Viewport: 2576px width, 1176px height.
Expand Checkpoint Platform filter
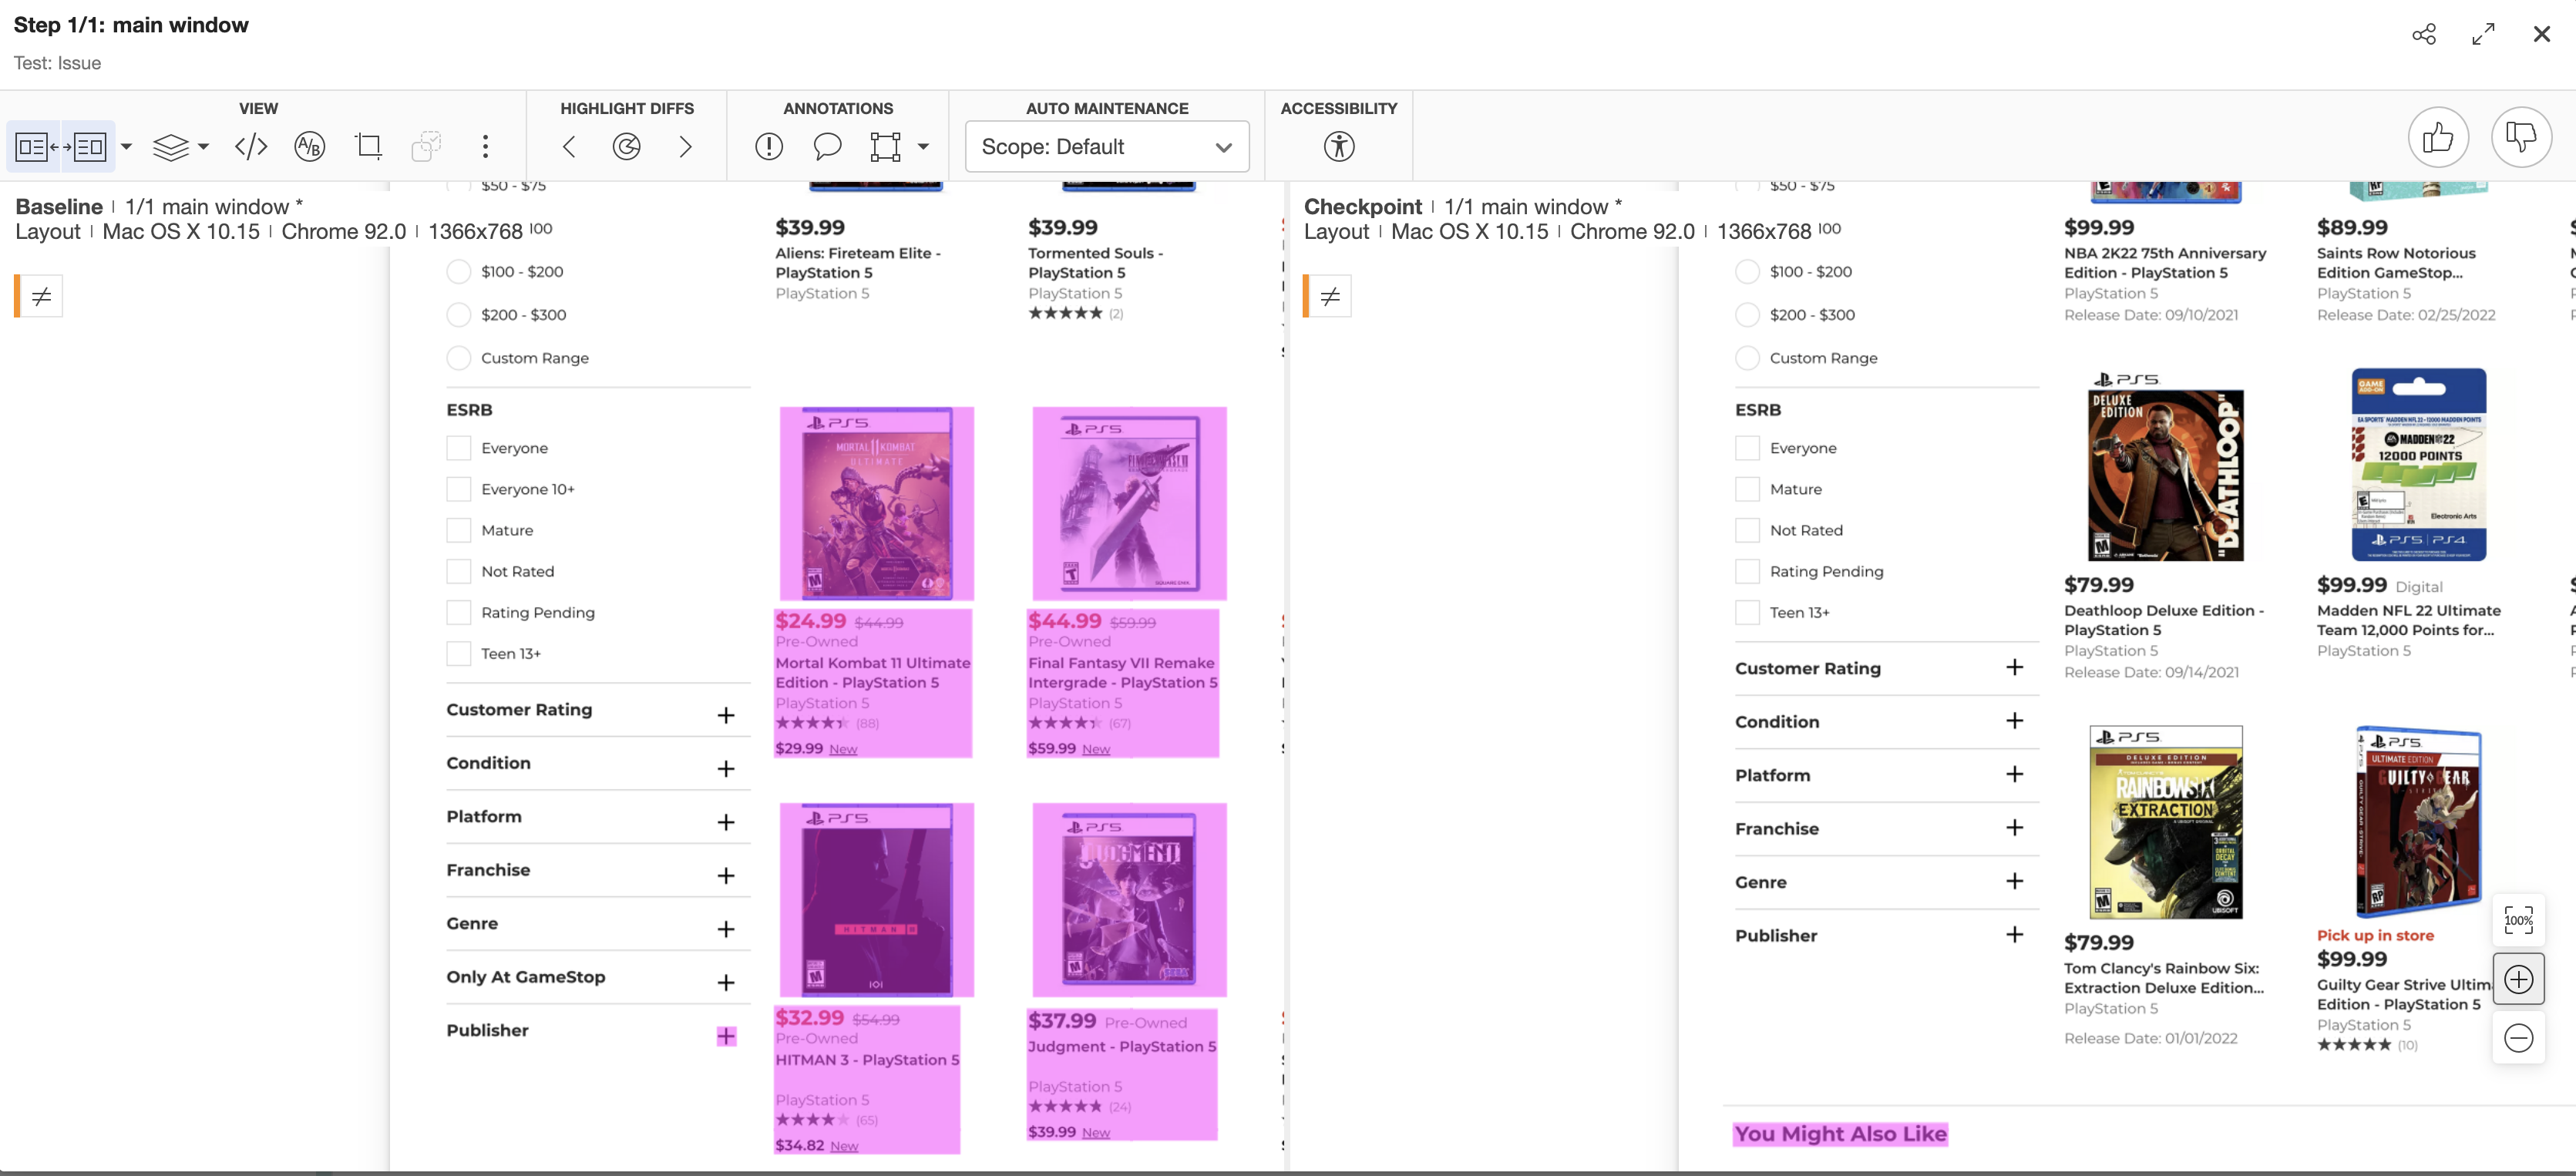(x=2015, y=774)
